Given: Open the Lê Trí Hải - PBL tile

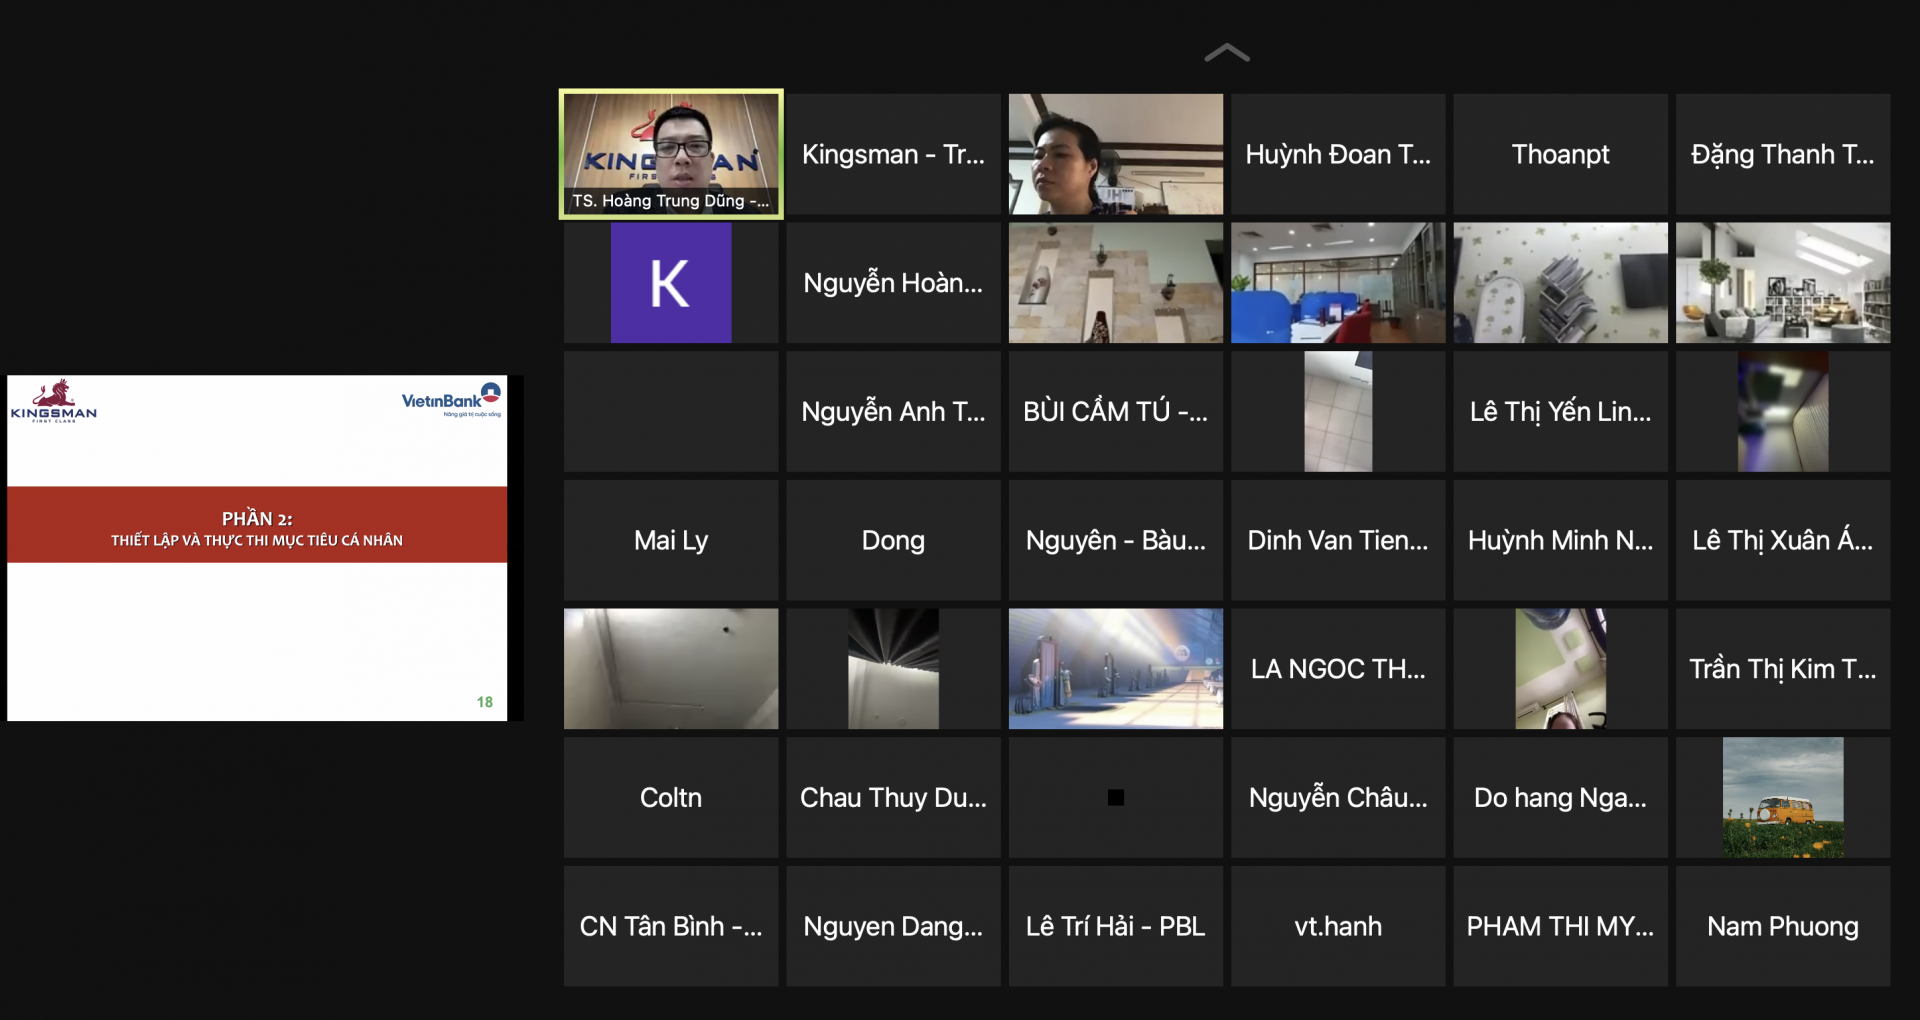Looking at the screenshot, I should tap(1115, 926).
